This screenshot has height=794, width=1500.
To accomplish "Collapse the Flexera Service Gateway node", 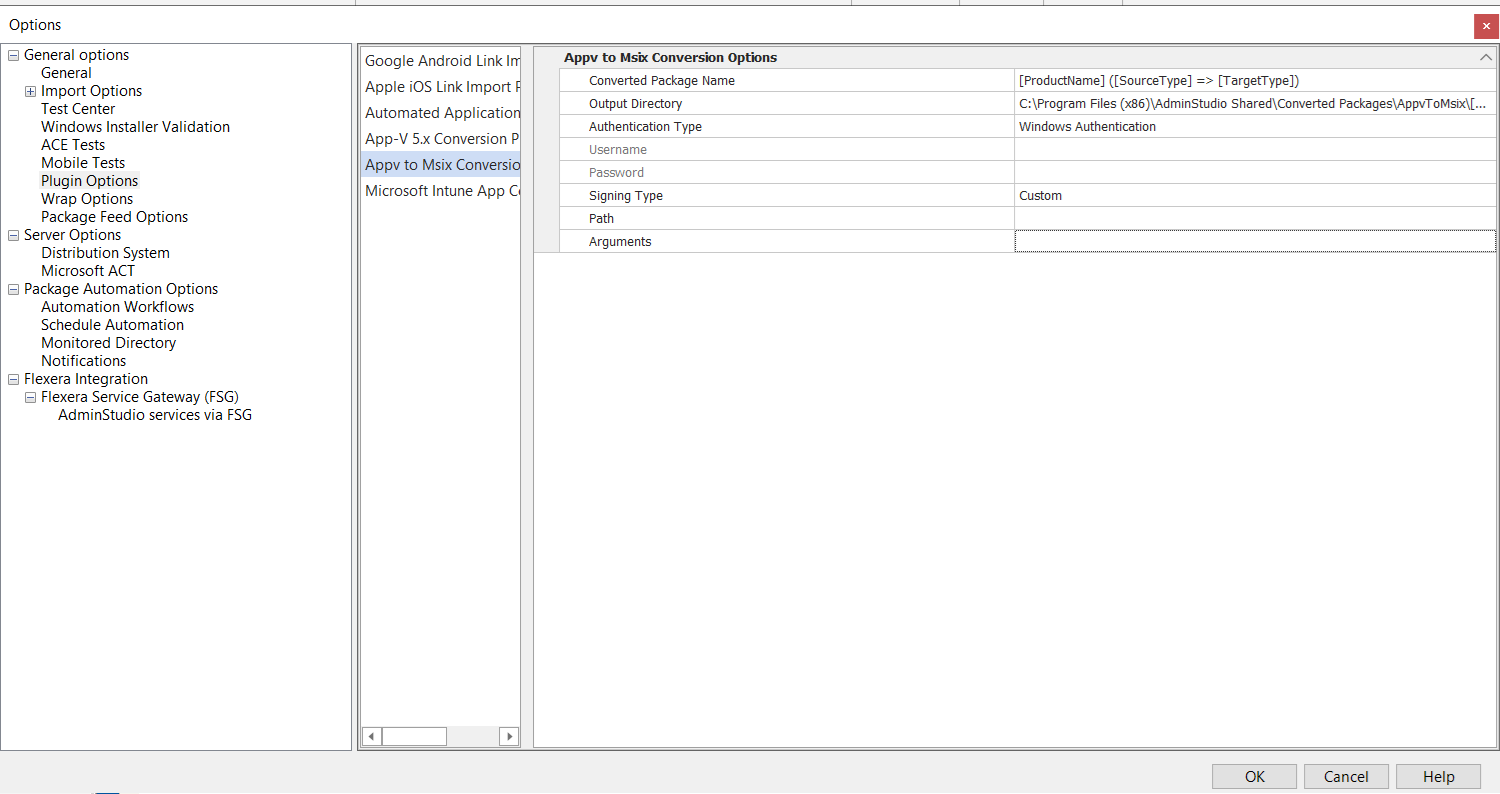I will (31, 398).
